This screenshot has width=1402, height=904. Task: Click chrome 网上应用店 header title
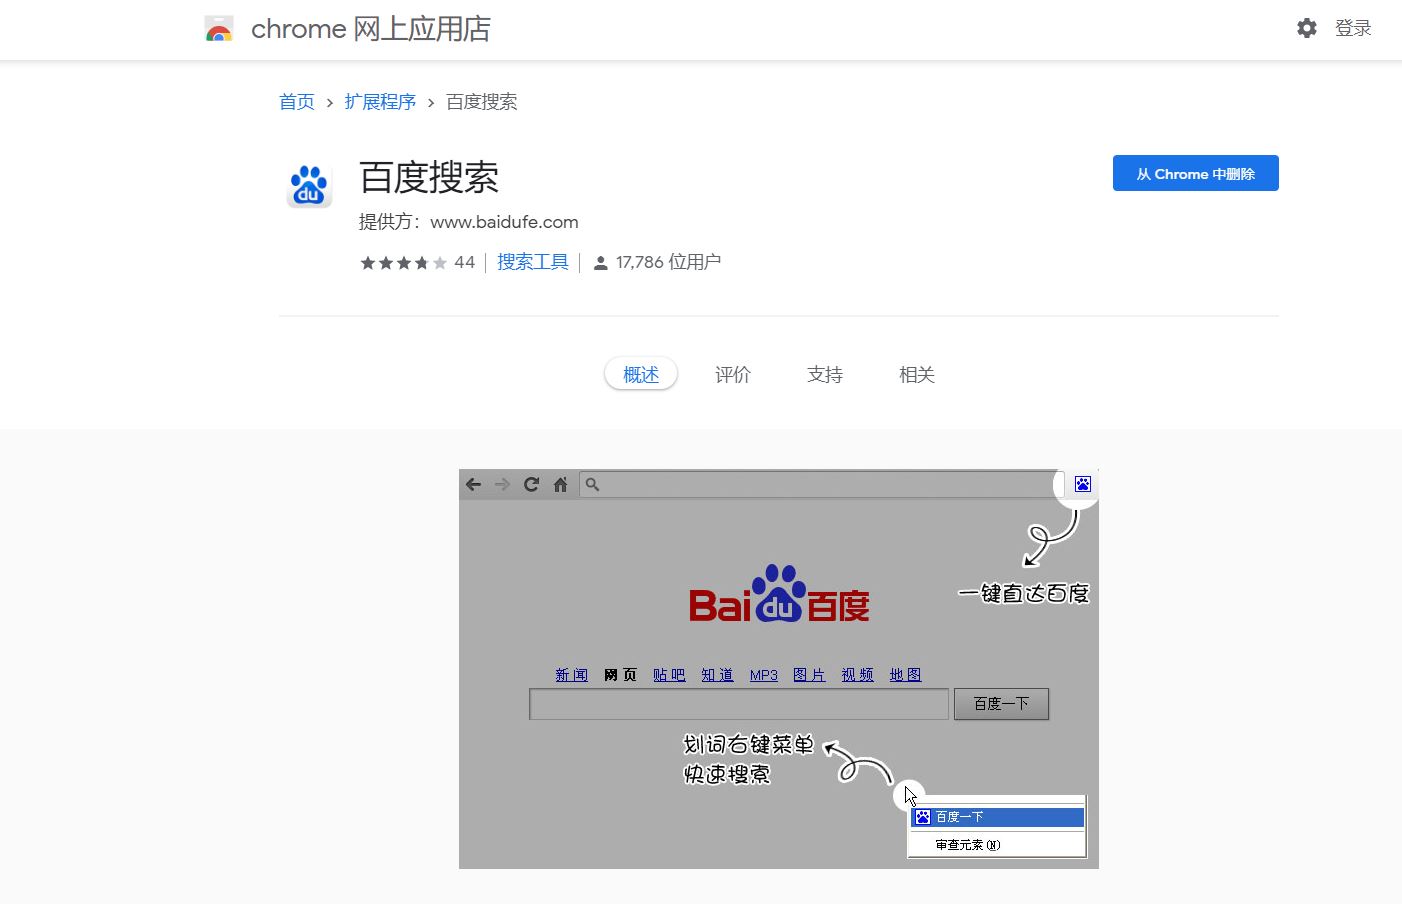(371, 29)
